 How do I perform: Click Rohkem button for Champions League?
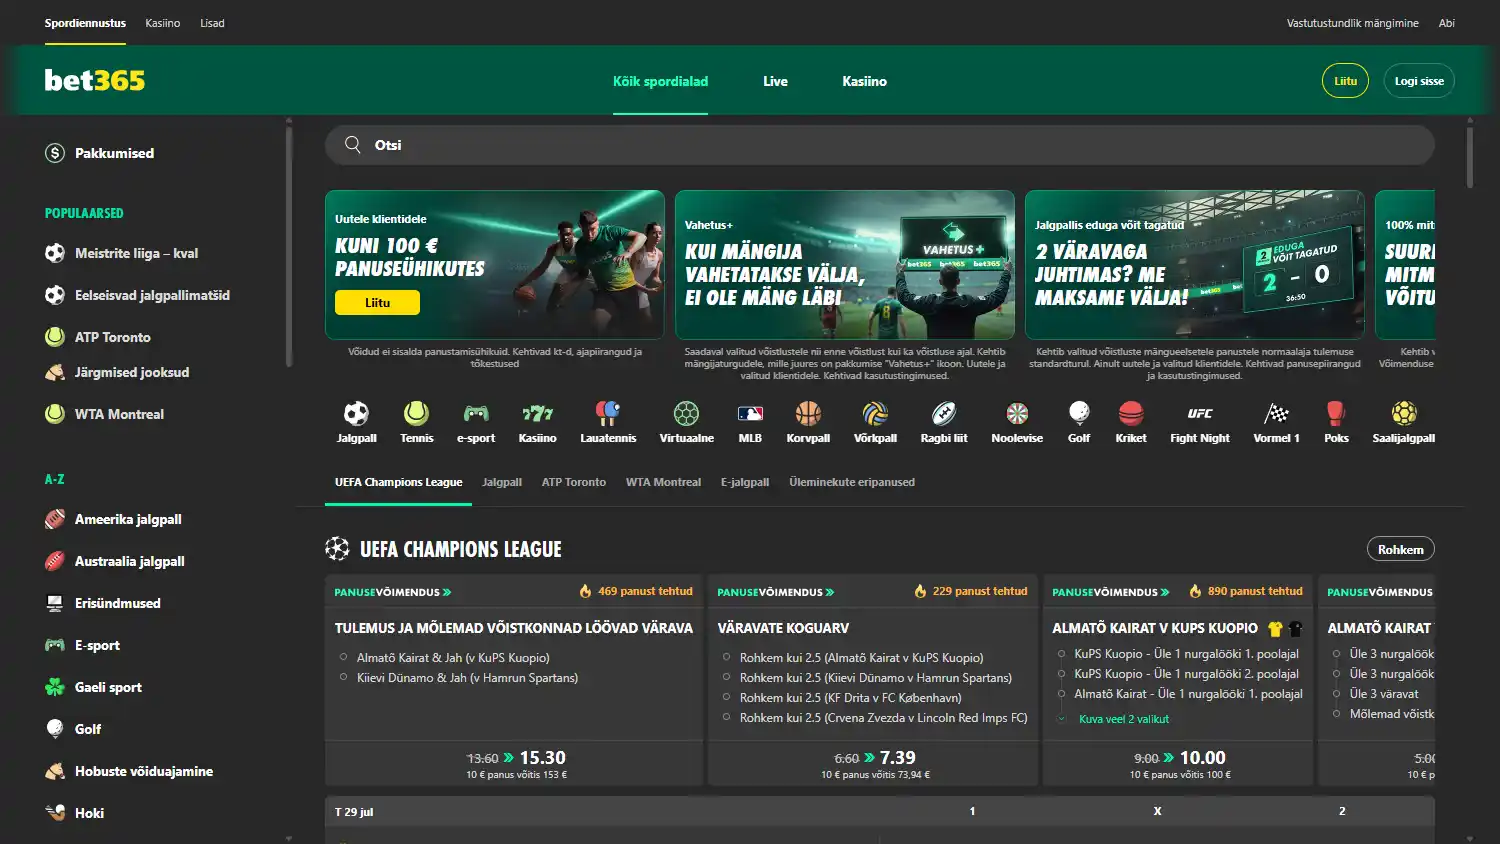[1401, 549]
